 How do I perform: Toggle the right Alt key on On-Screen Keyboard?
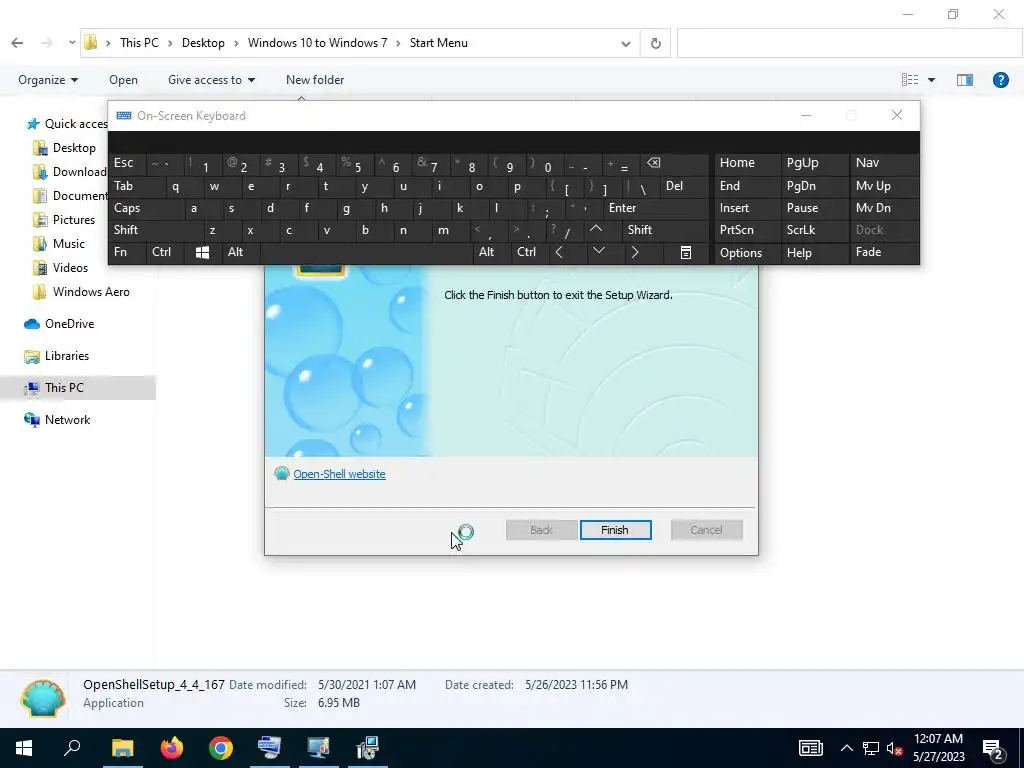pos(491,252)
